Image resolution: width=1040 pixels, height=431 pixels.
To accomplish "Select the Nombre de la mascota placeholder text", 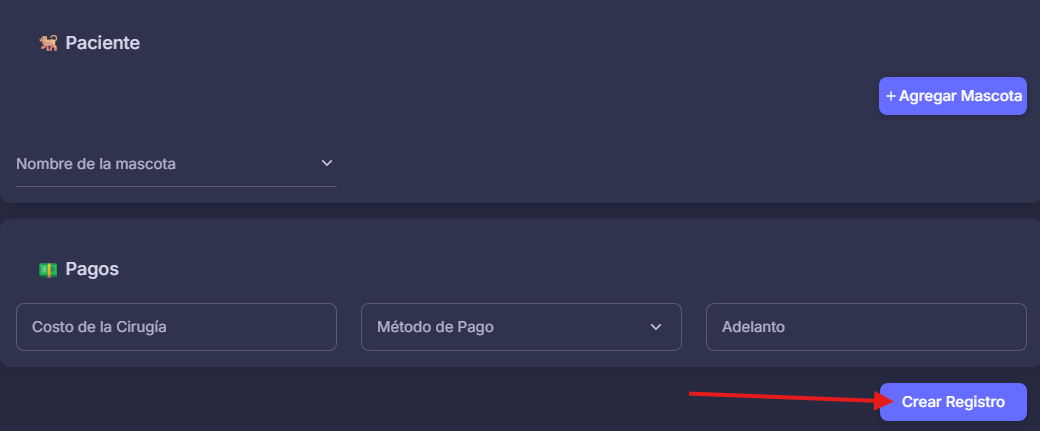I will click(96, 164).
